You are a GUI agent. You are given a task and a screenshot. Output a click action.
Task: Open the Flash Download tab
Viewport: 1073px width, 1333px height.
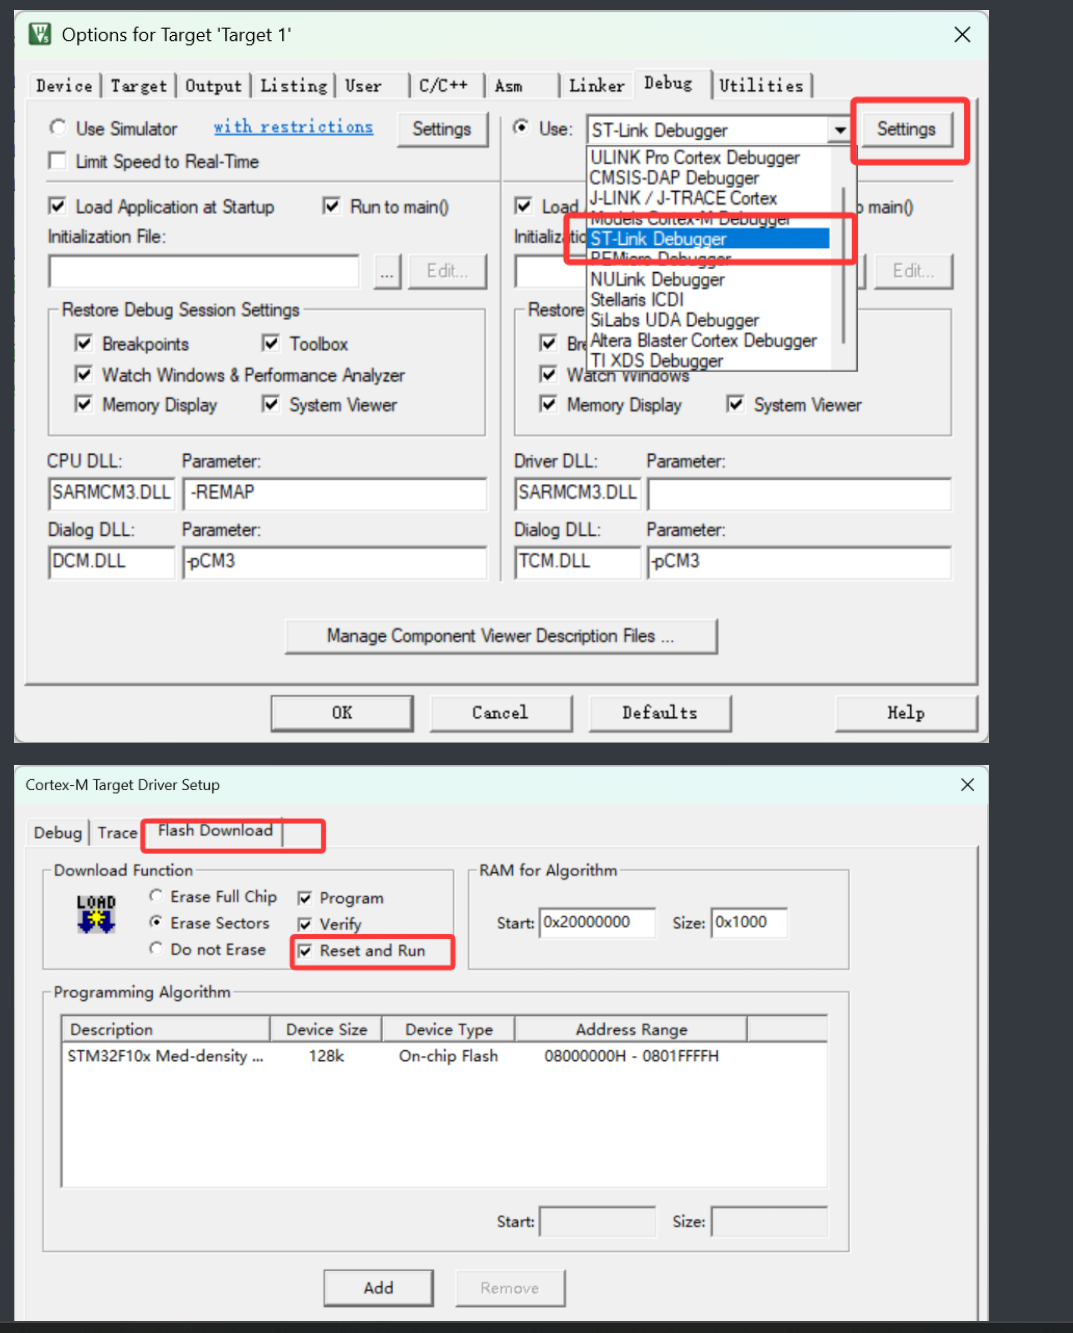(x=215, y=831)
